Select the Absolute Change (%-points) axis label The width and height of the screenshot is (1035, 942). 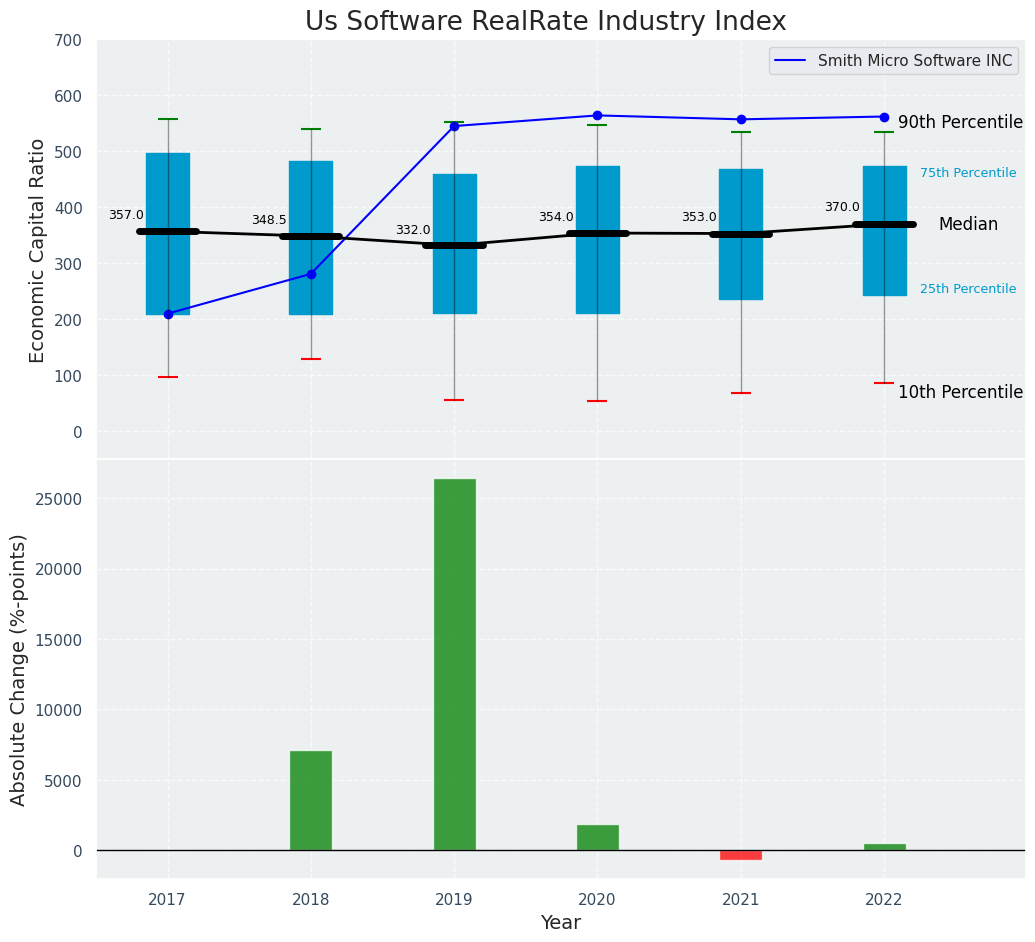click(x=19, y=669)
